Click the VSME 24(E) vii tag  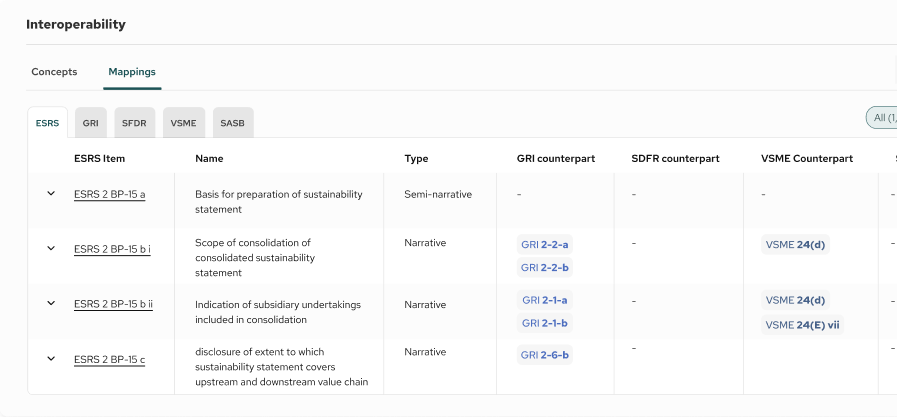tap(802, 325)
